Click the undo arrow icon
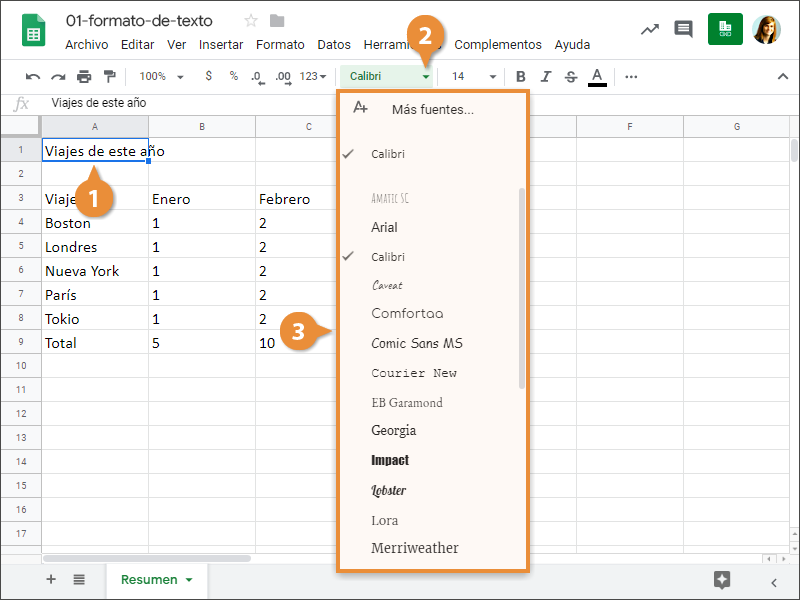The image size is (800, 600). point(33,76)
